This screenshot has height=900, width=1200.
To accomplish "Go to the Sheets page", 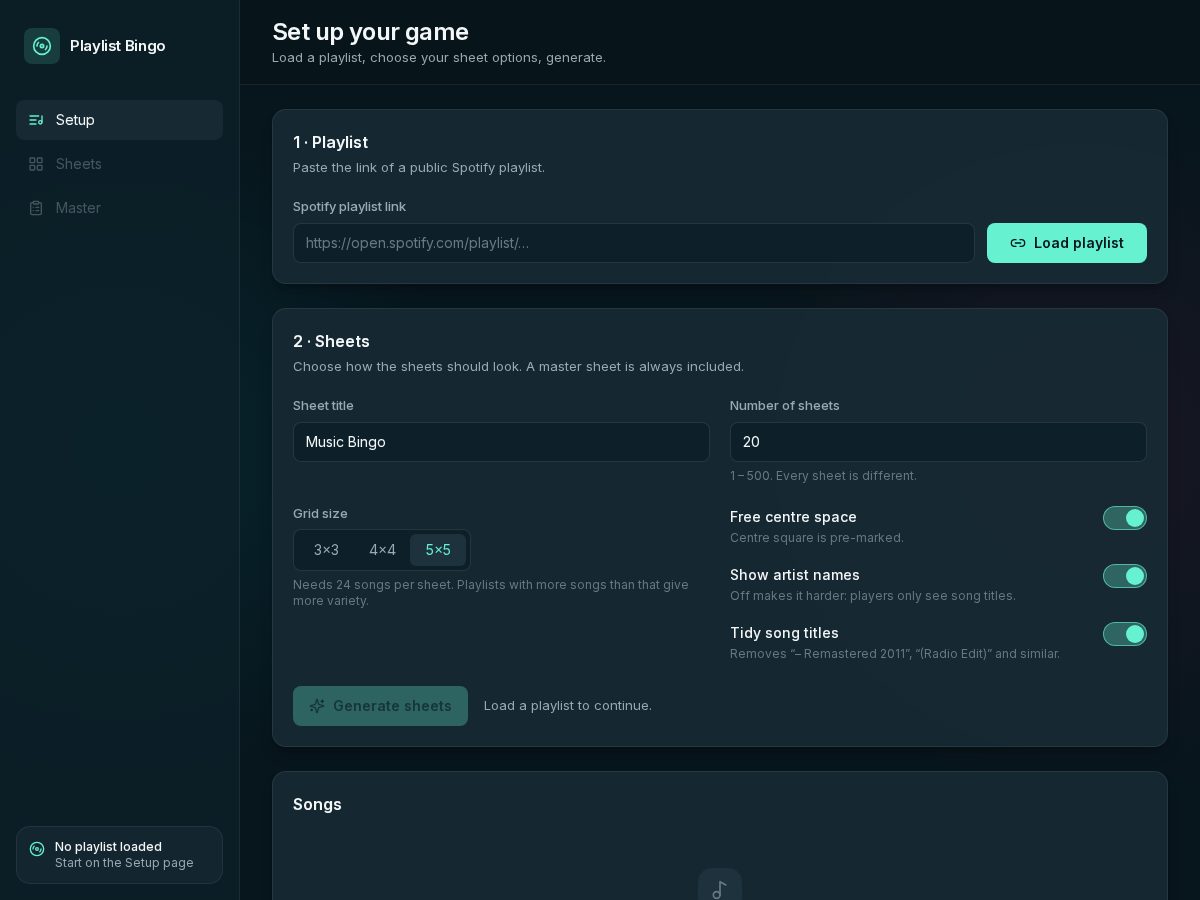I will tap(119, 164).
